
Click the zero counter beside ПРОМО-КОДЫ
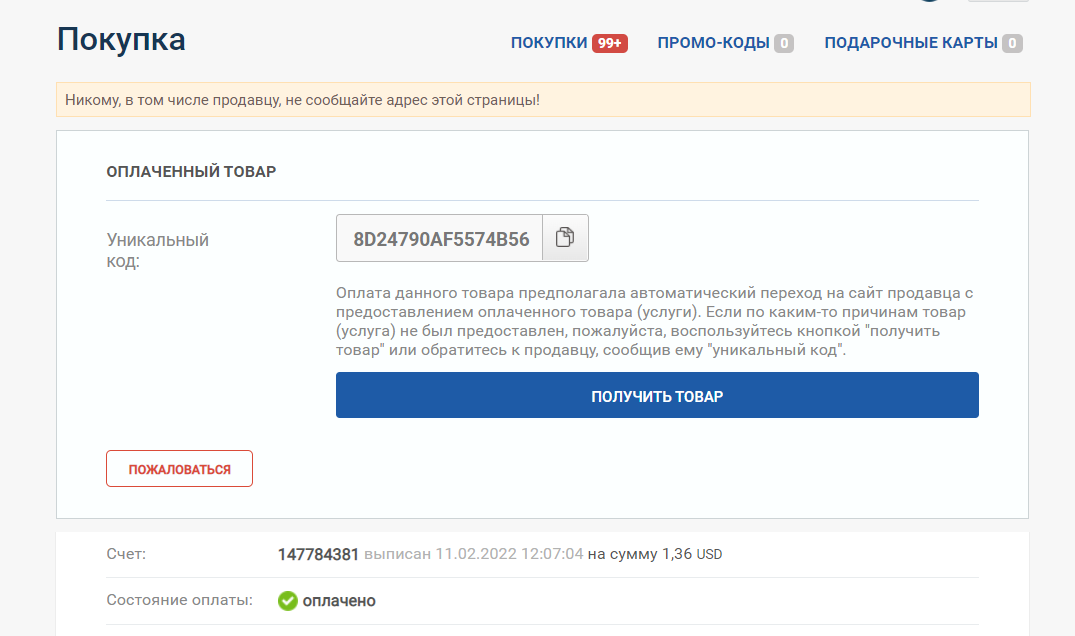coord(784,43)
